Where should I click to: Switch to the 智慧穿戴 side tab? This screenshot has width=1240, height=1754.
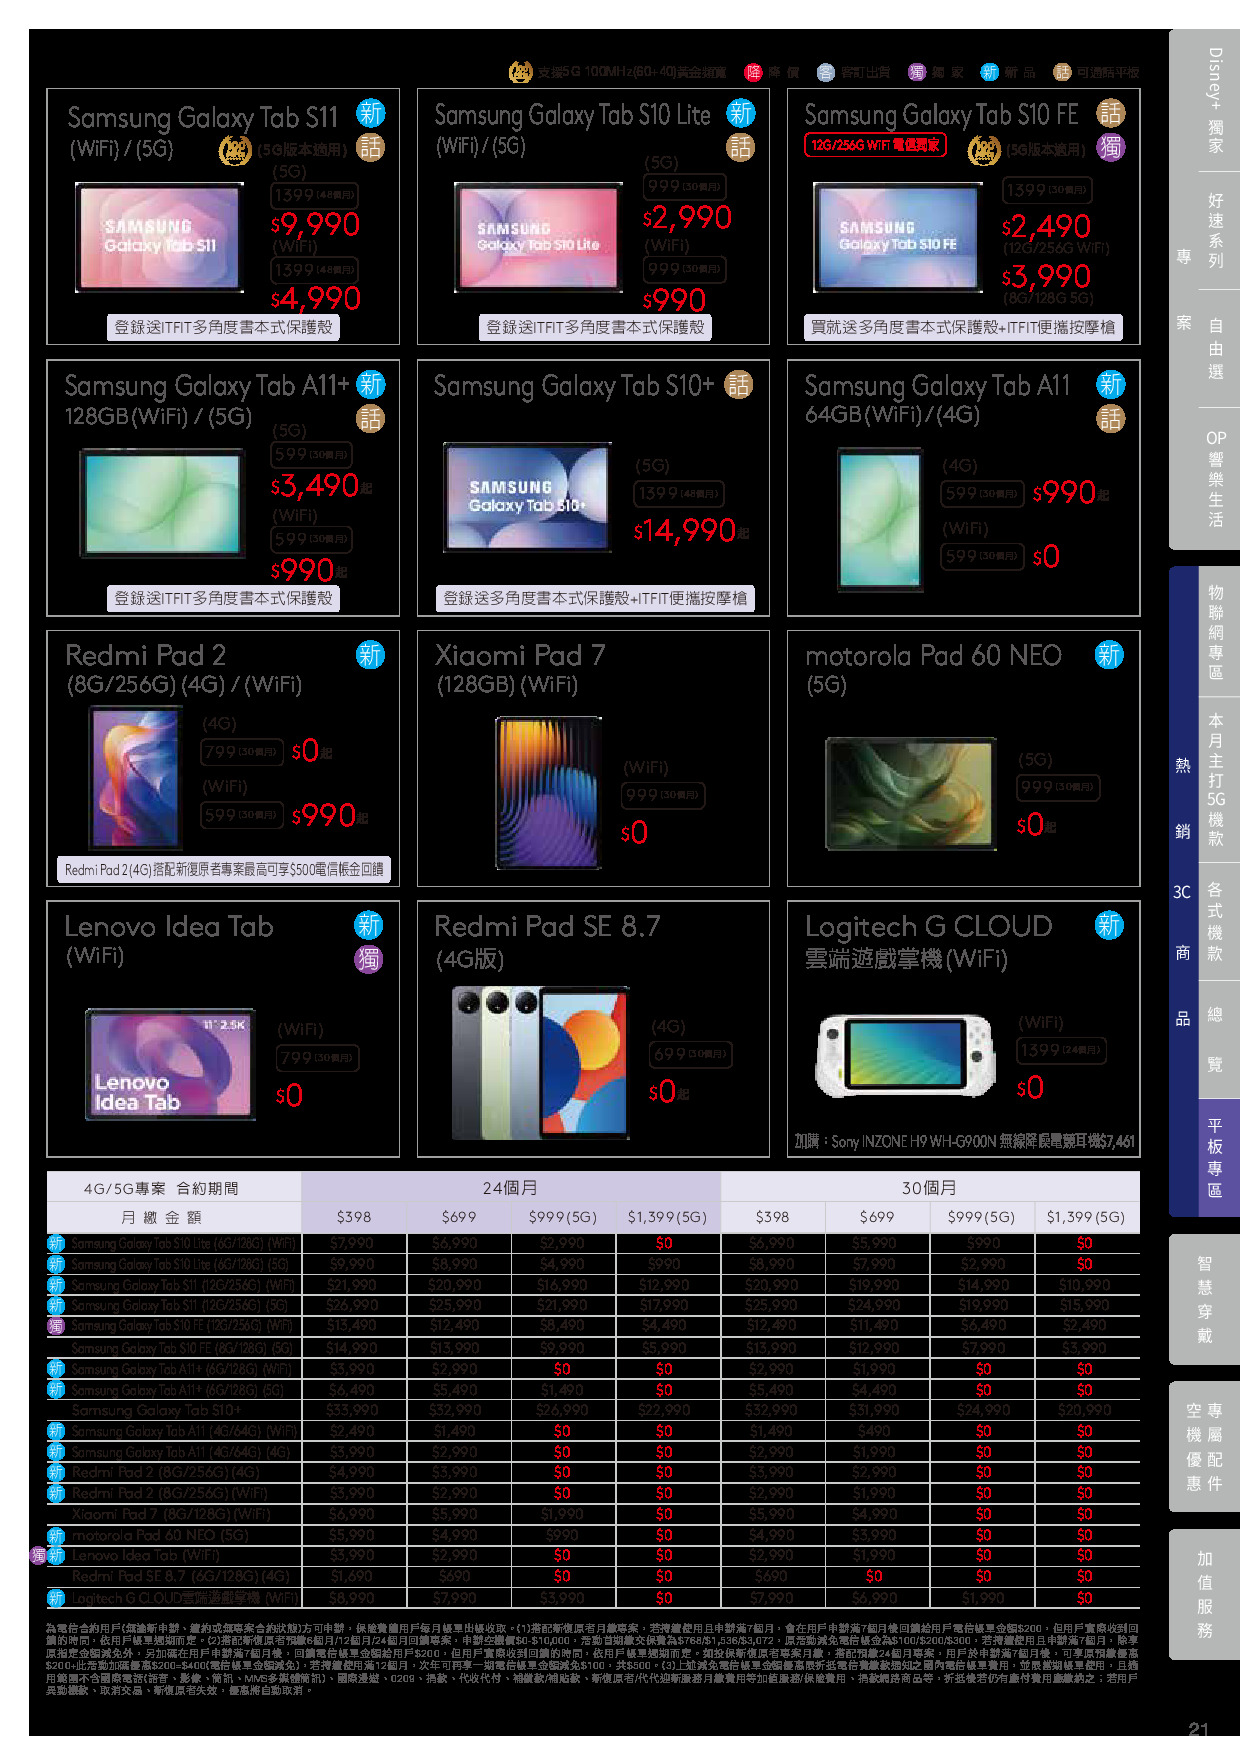(1204, 1299)
